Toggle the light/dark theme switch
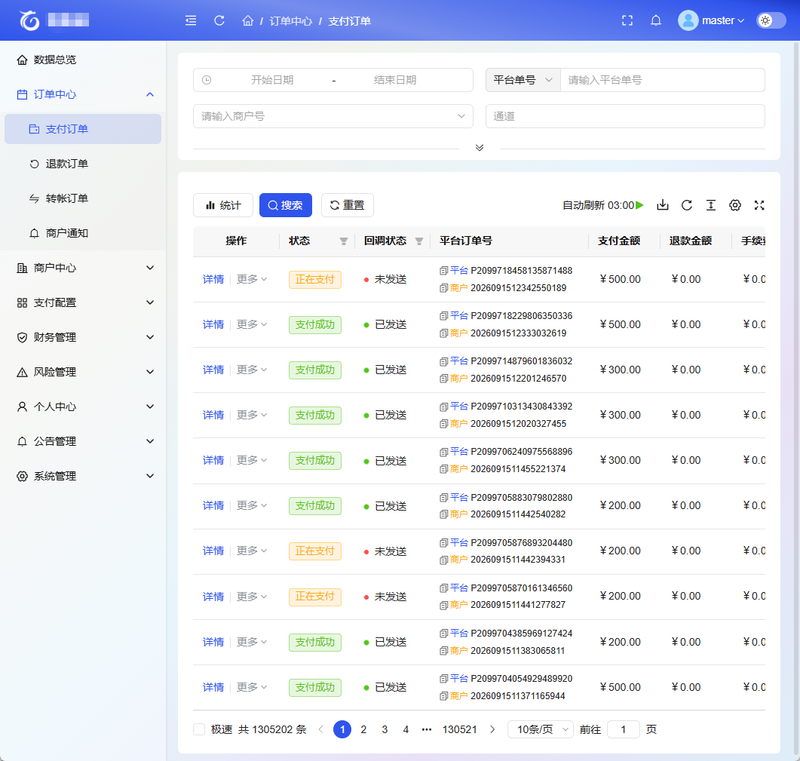This screenshot has width=800, height=761. click(x=771, y=20)
